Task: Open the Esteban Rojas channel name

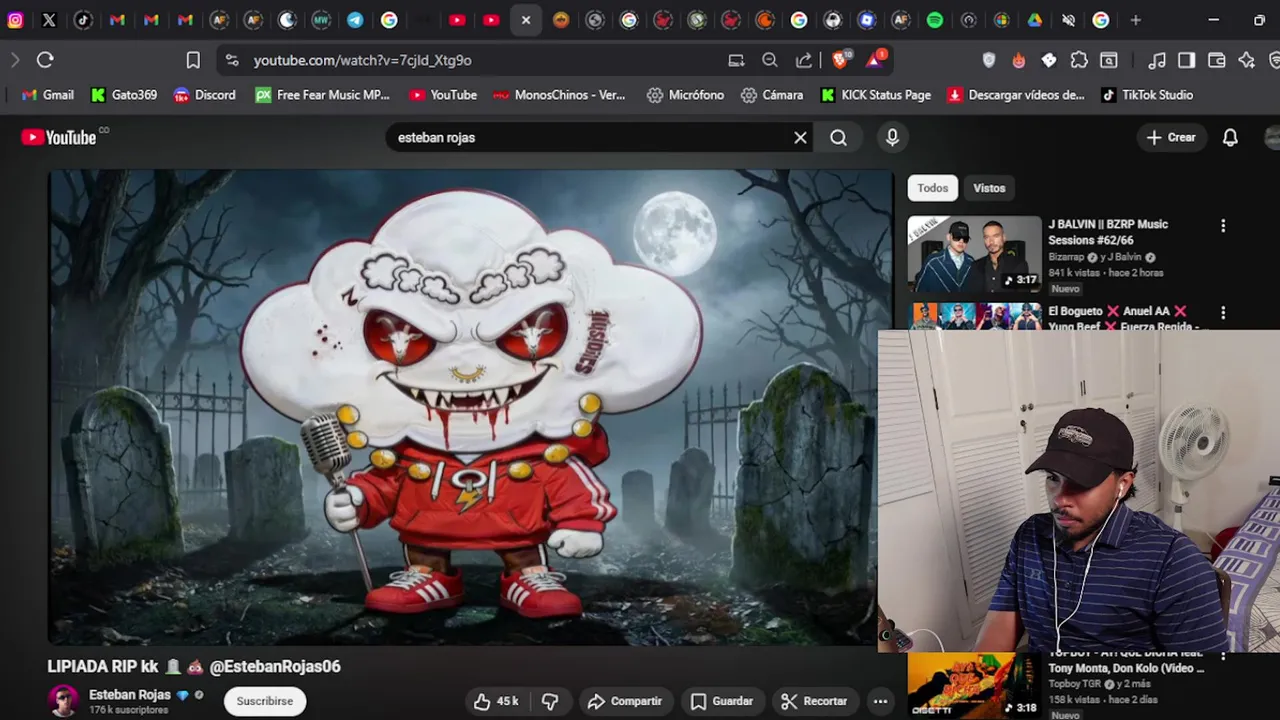Action: pos(130,694)
